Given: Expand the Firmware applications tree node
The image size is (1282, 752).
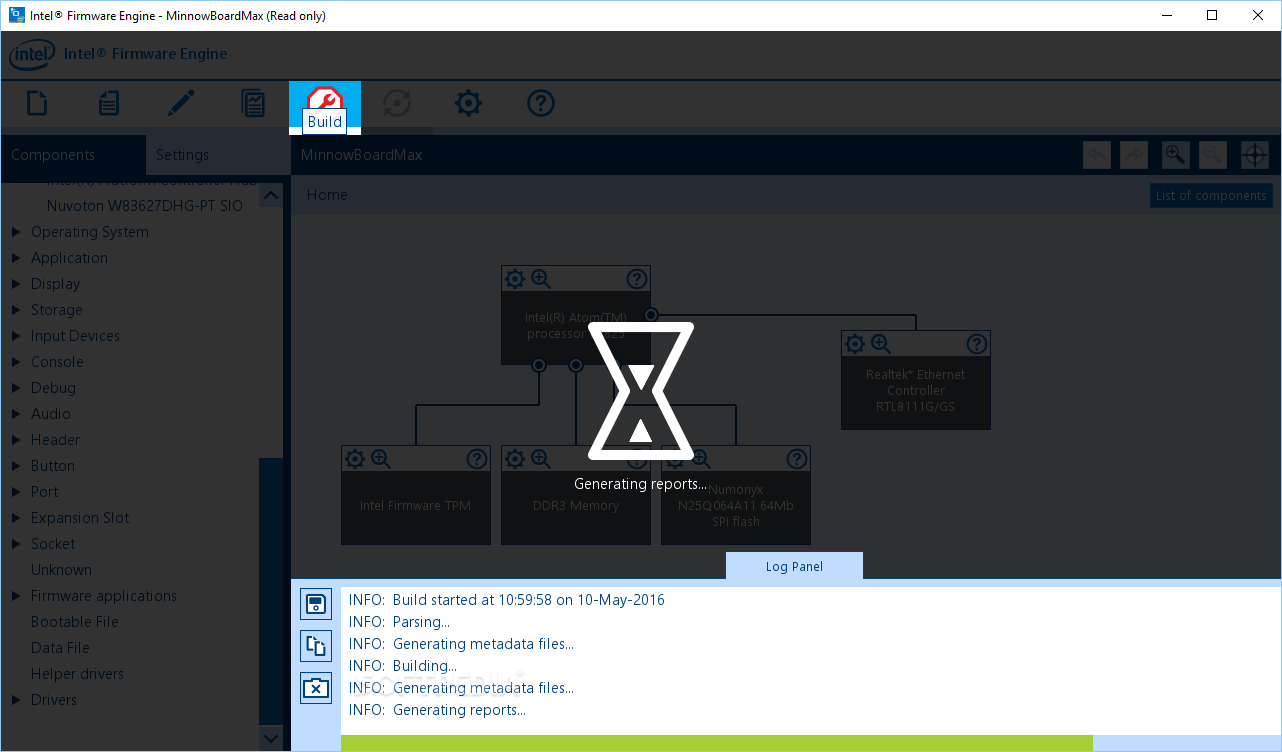Looking at the screenshot, I should (x=16, y=596).
